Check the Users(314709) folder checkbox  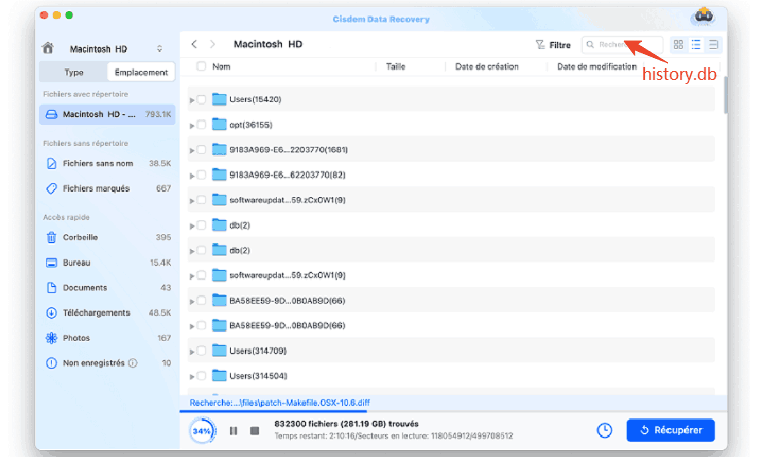pos(201,351)
